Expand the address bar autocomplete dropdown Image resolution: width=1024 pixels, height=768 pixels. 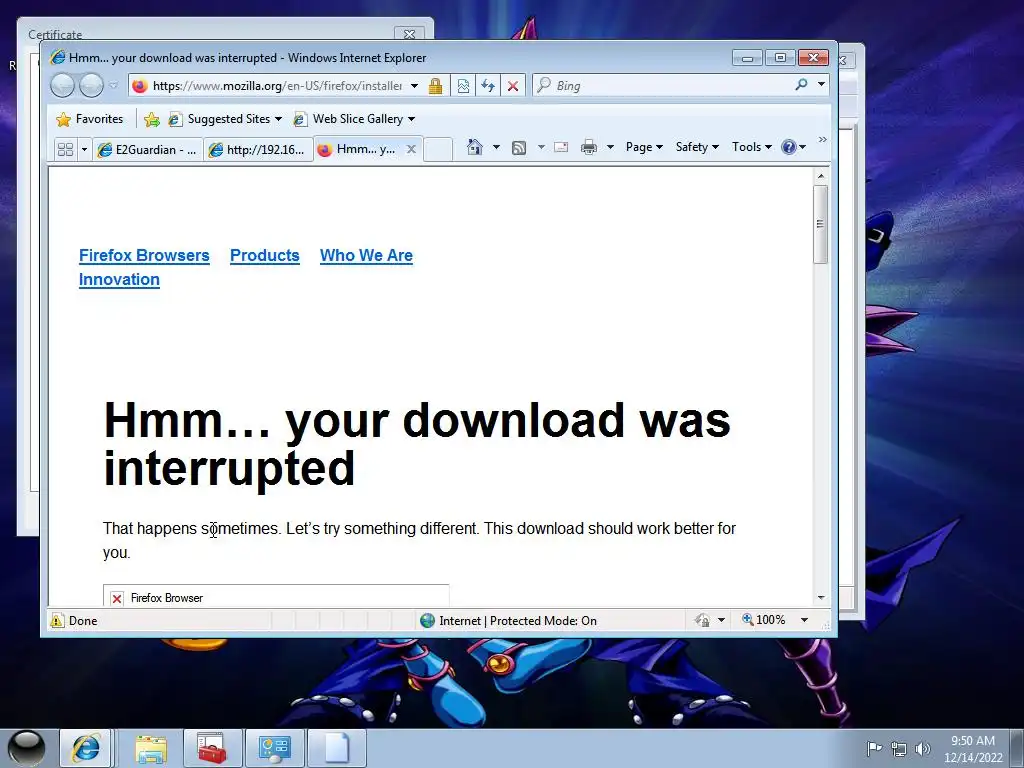click(x=414, y=86)
